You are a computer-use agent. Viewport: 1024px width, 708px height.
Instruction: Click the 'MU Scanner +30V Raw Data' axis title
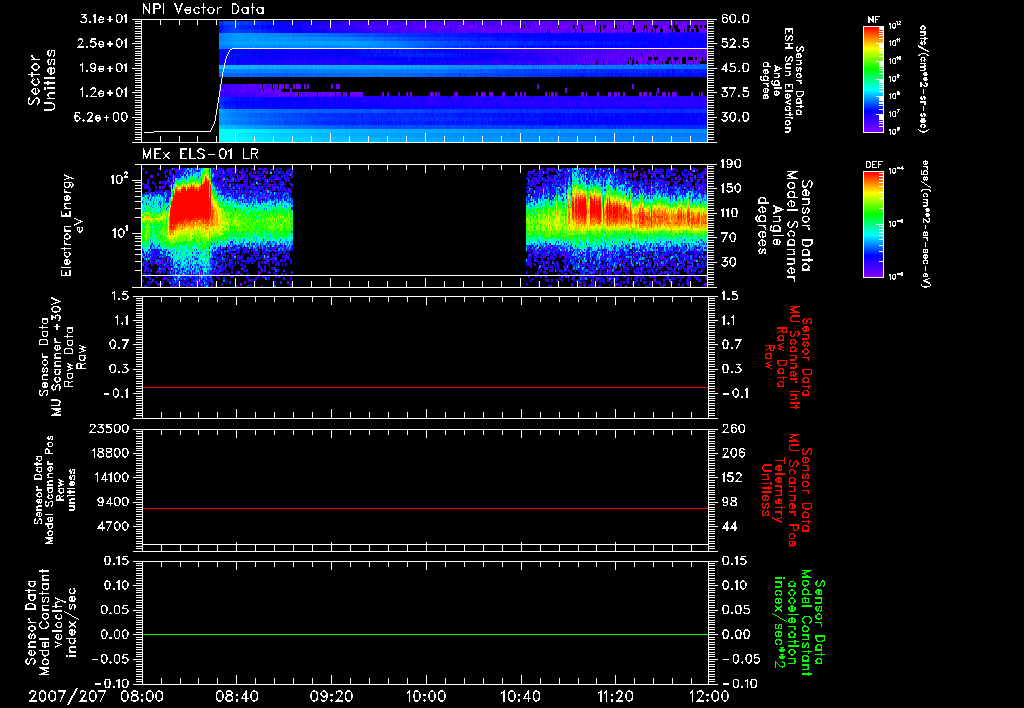click(62, 357)
